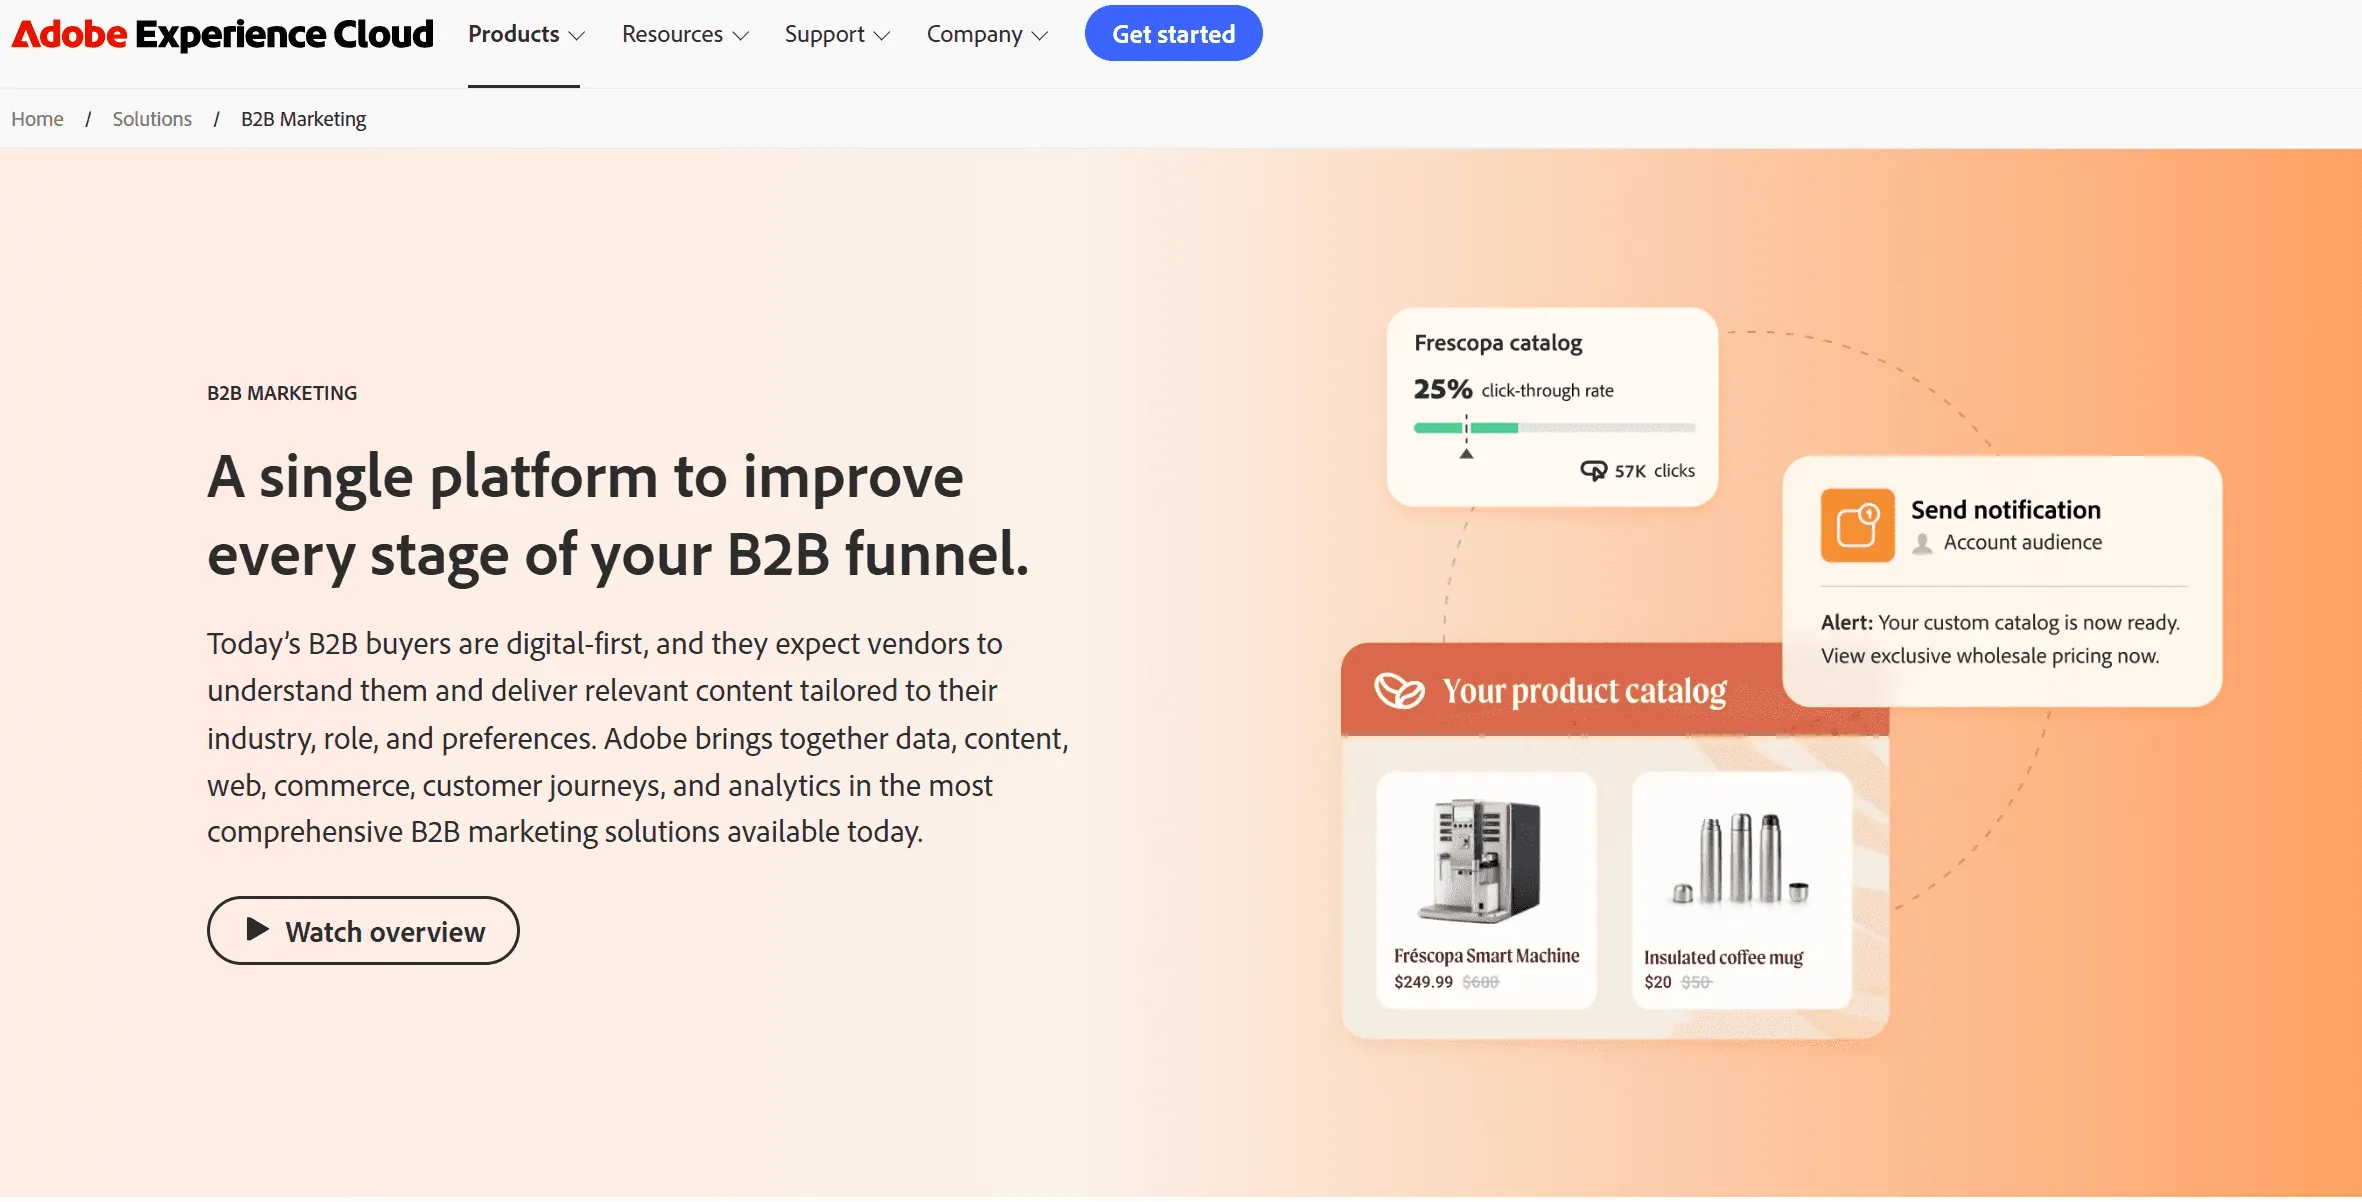Click the 'Account audience' label
The width and height of the screenshot is (2362, 1202).
pyautogui.click(x=2023, y=543)
